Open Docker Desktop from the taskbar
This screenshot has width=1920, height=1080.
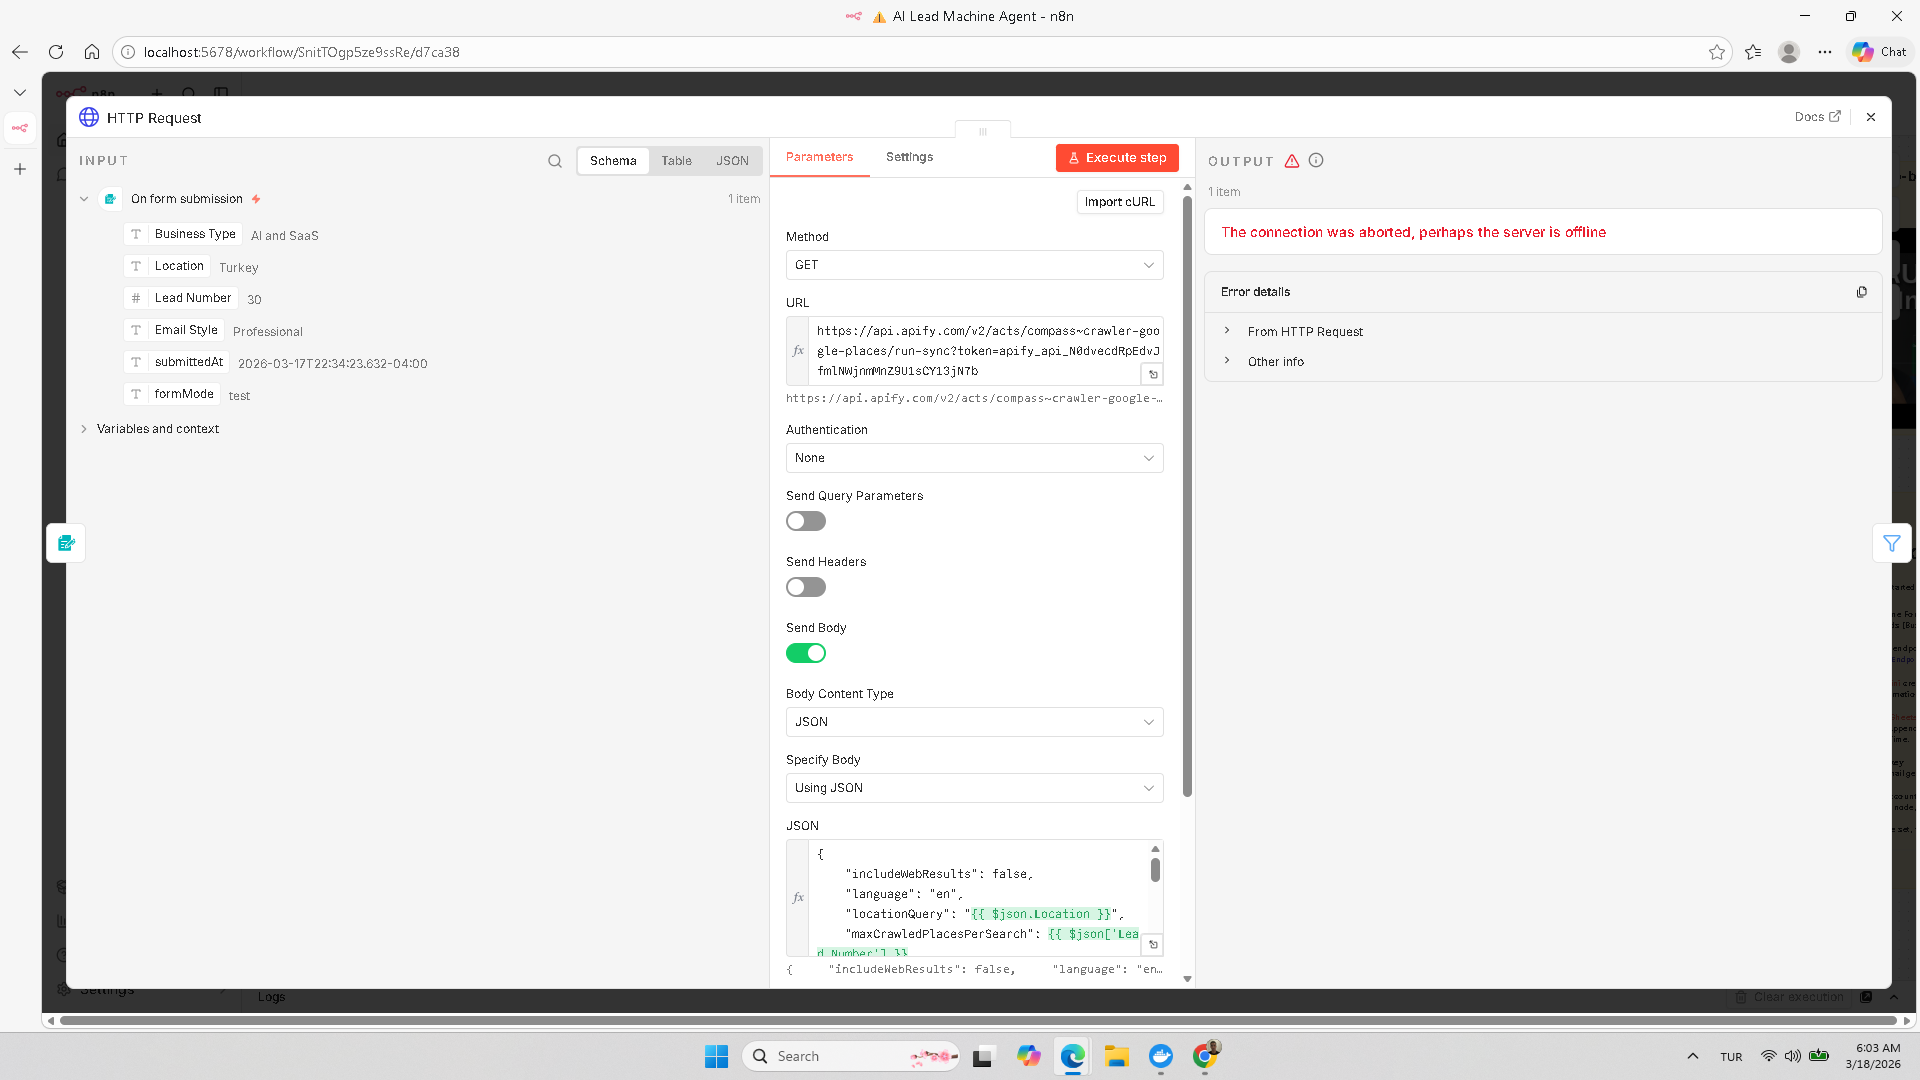tap(1160, 1056)
